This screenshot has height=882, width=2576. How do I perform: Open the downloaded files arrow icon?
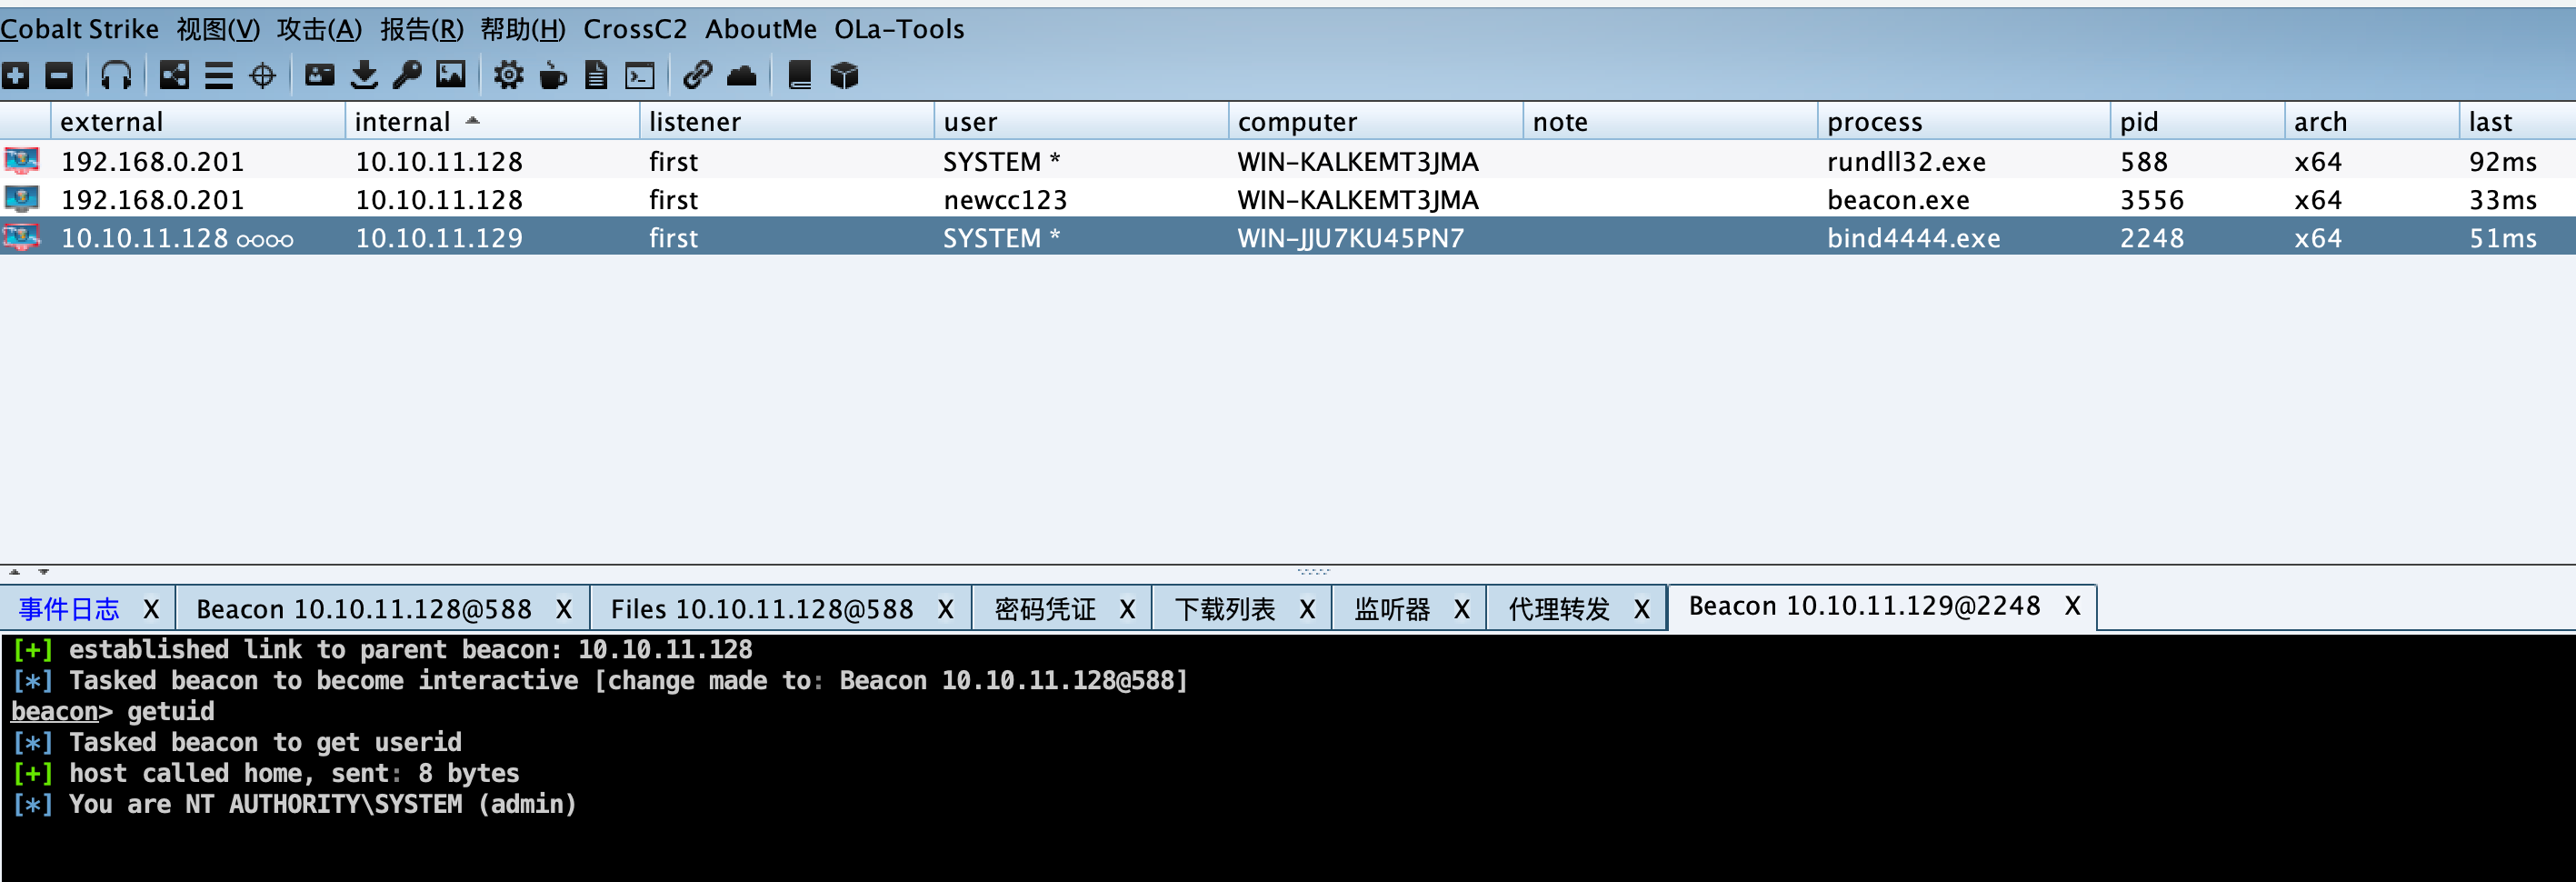(364, 75)
